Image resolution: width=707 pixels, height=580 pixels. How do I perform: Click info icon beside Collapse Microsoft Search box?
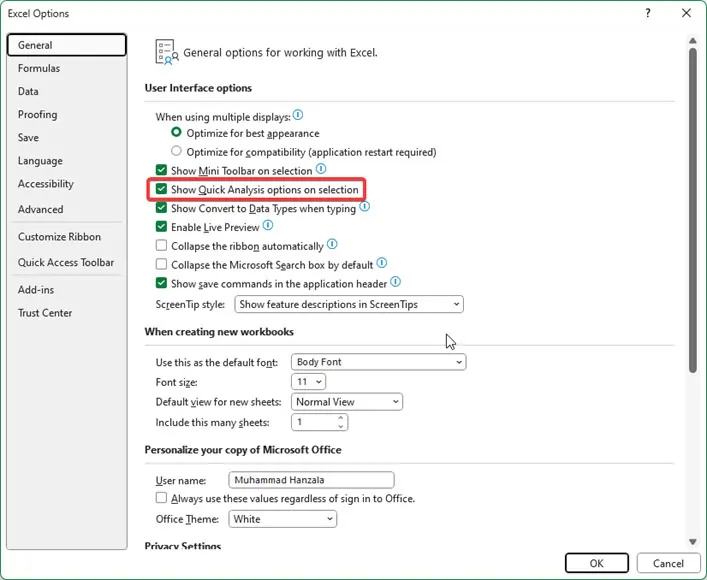pos(381,263)
